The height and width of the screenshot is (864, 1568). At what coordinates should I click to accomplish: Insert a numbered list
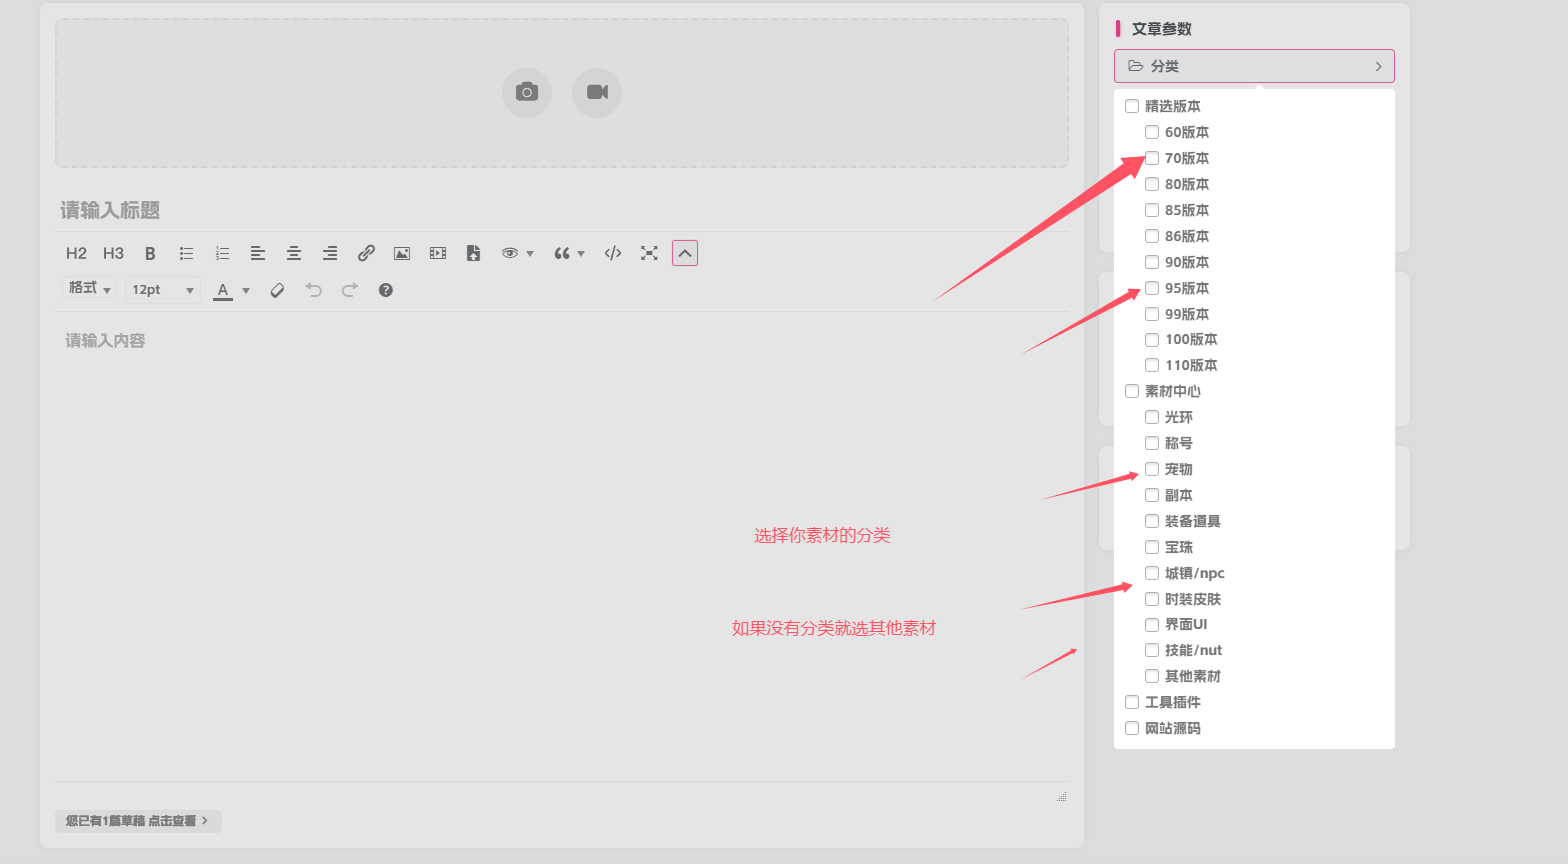click(x=222, y=253)
